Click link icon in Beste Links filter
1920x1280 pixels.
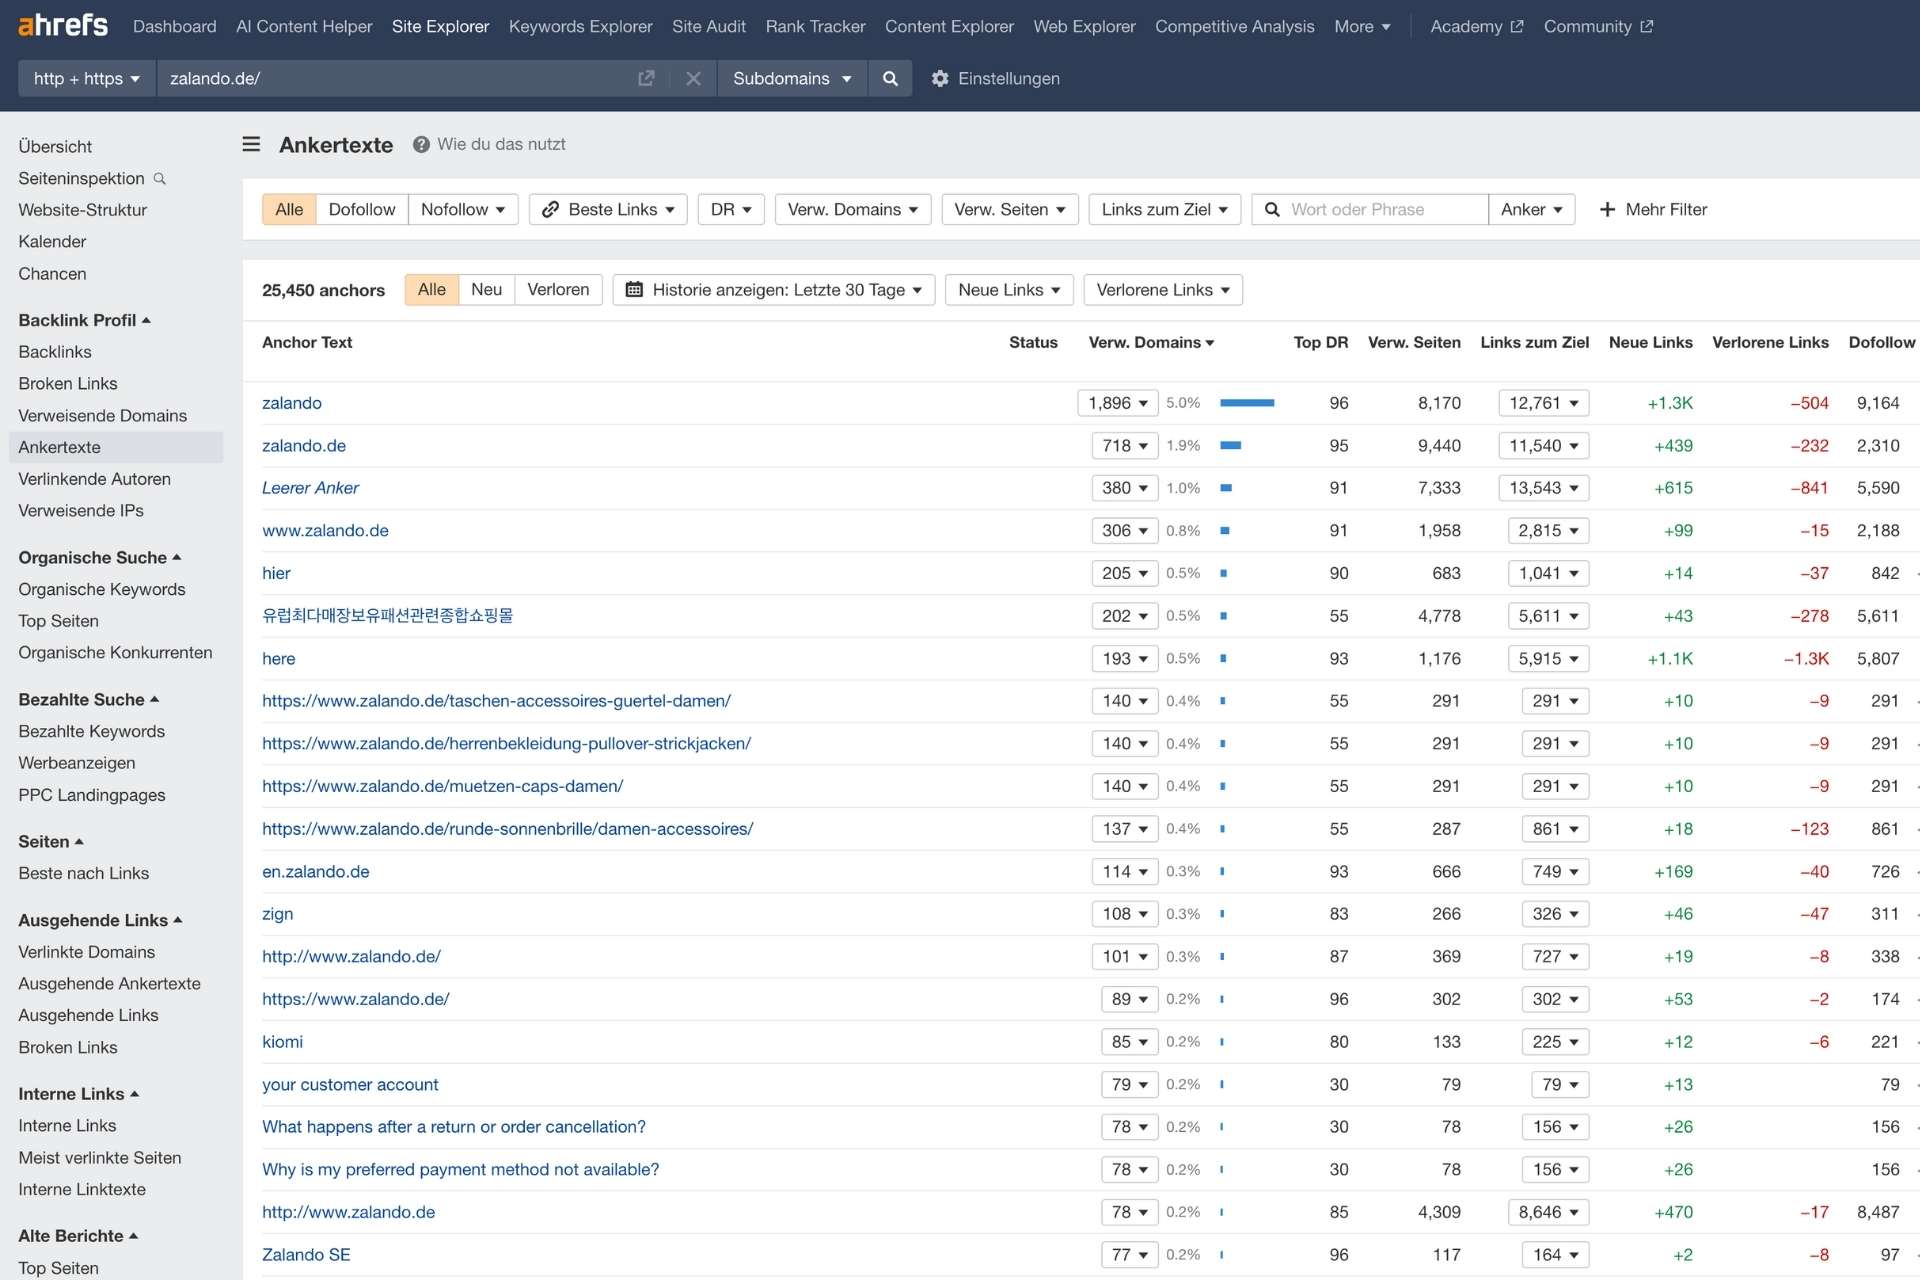550,209
